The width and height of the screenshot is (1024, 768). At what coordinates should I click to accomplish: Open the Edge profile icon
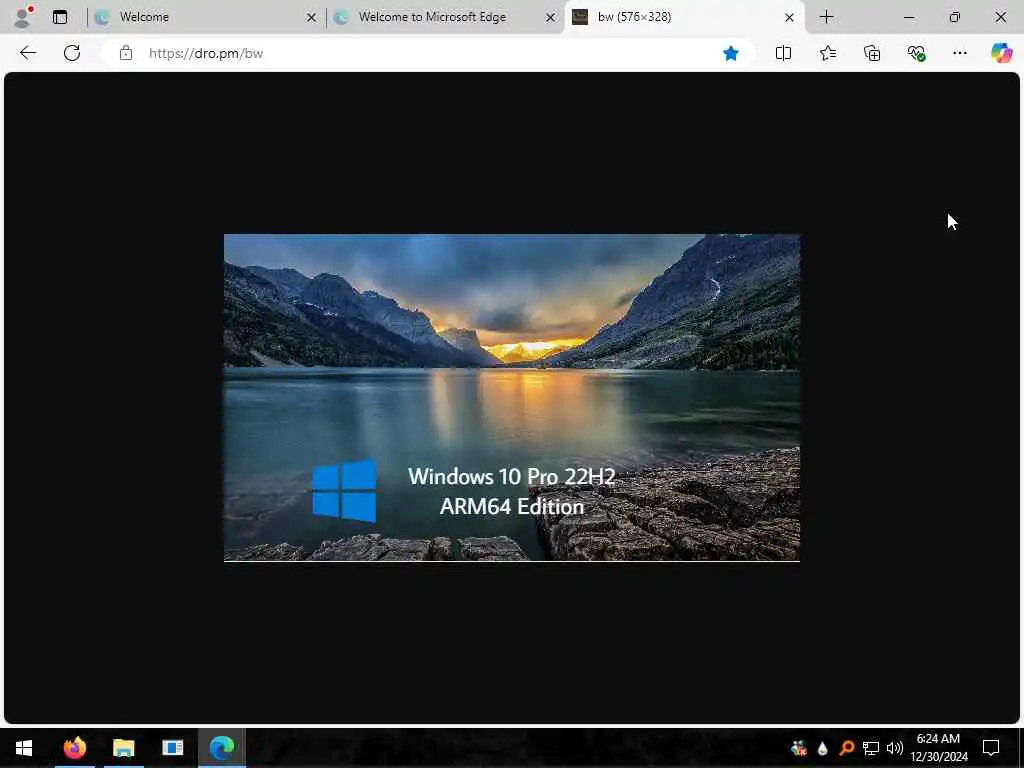(24, 17)
